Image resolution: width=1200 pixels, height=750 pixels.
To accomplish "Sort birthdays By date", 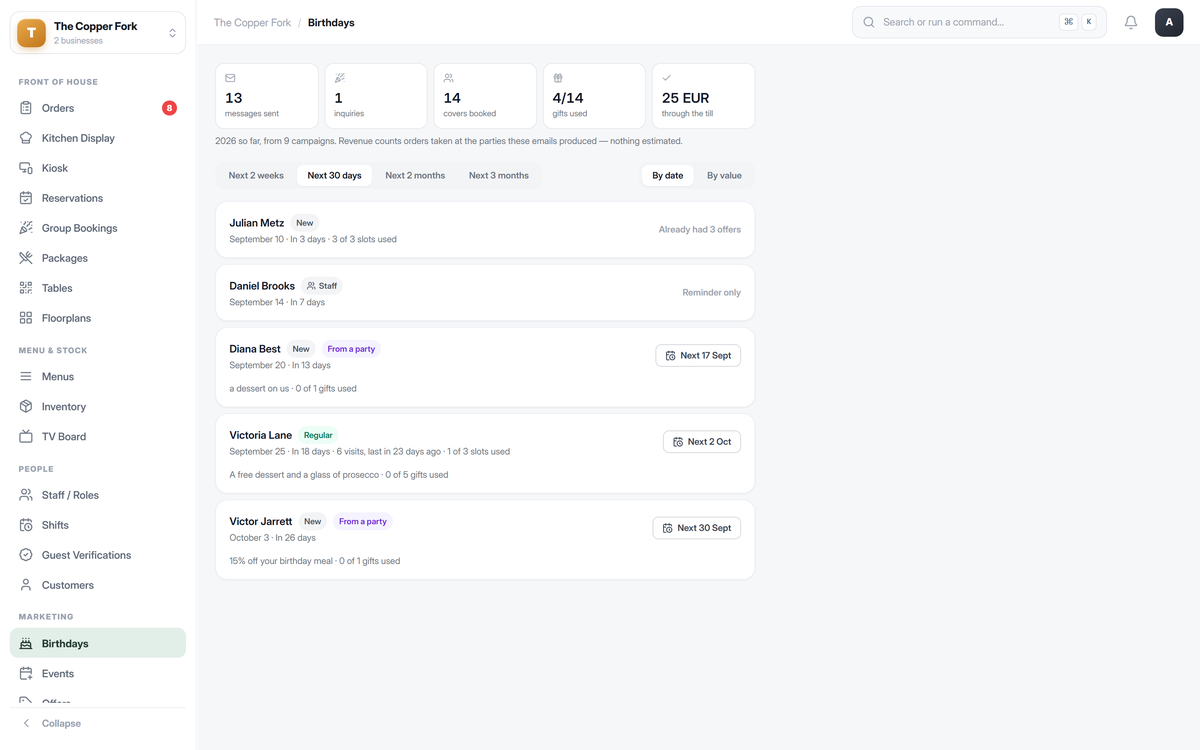I will (x=668, y=176).
